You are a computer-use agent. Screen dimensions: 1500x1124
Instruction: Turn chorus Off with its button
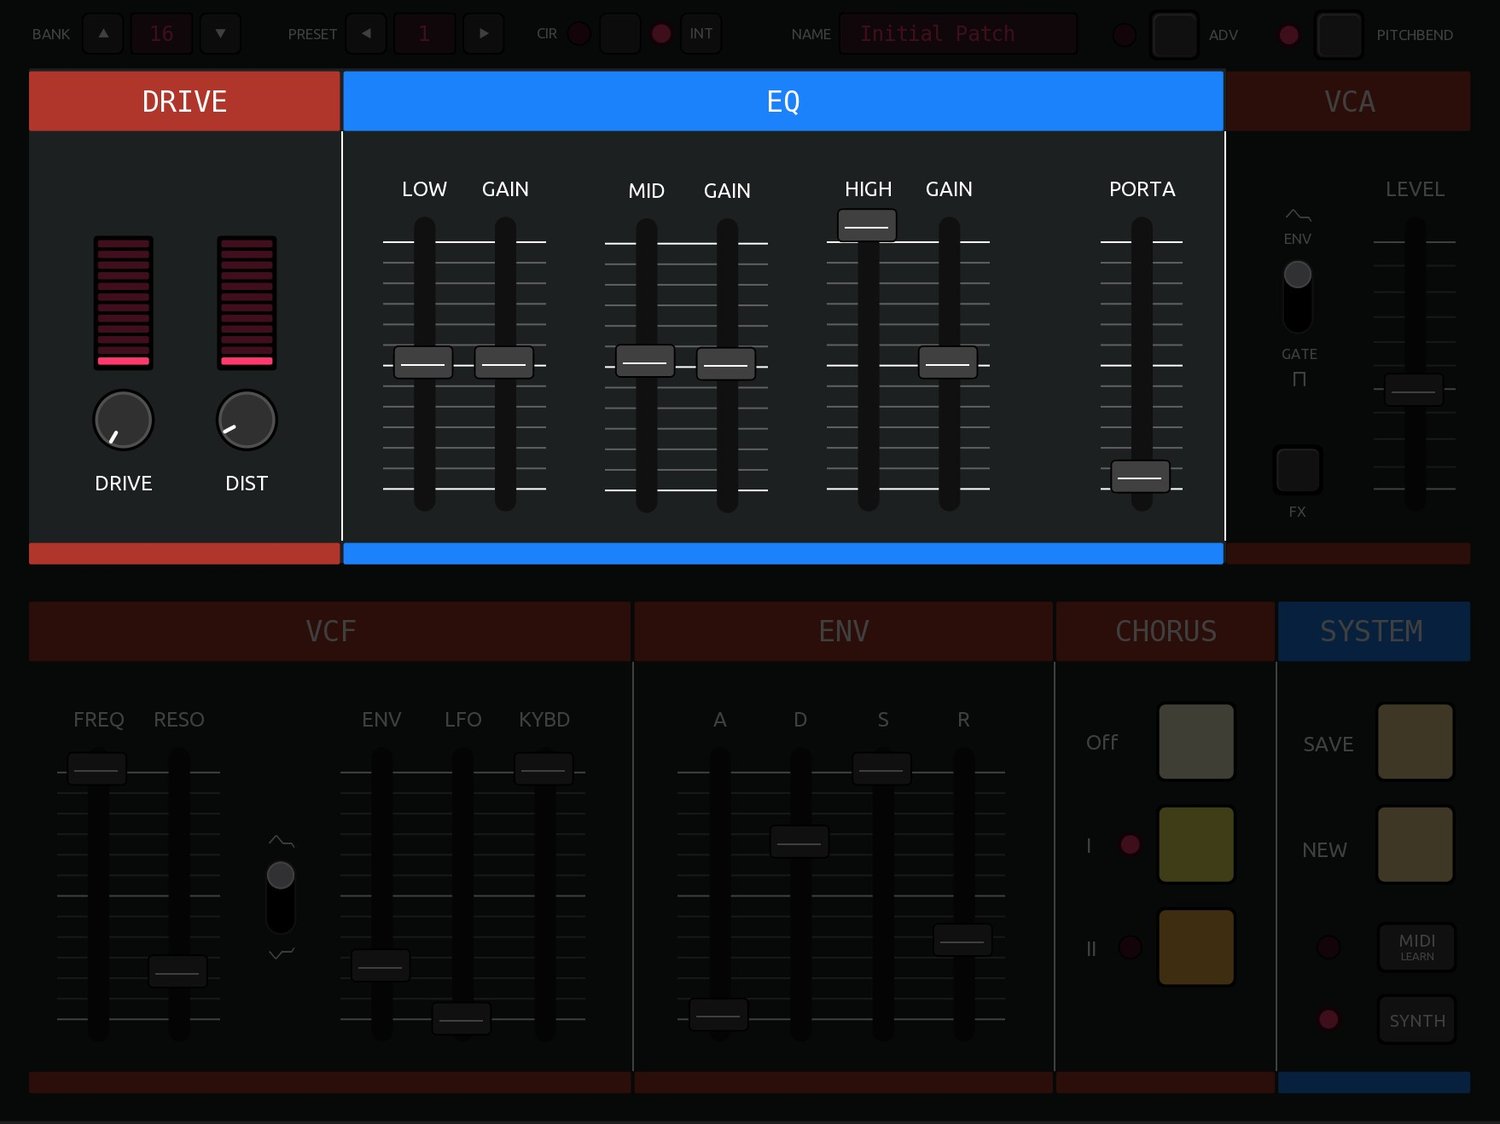(x=1196, y=742)
